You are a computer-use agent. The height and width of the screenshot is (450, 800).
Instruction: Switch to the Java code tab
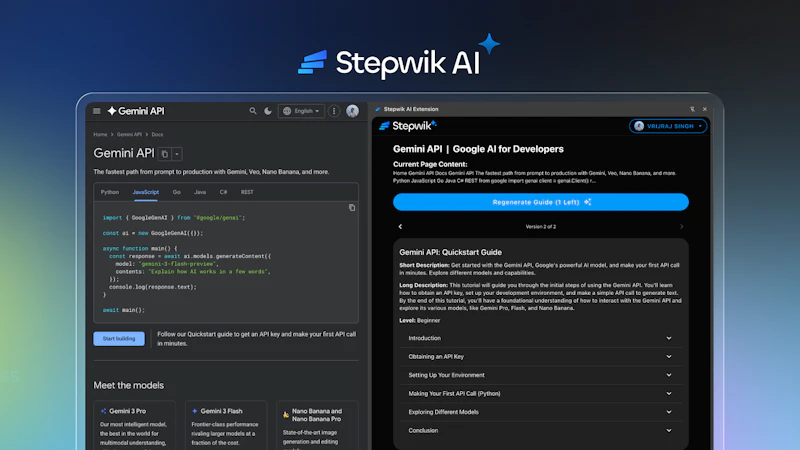(200, 192)
